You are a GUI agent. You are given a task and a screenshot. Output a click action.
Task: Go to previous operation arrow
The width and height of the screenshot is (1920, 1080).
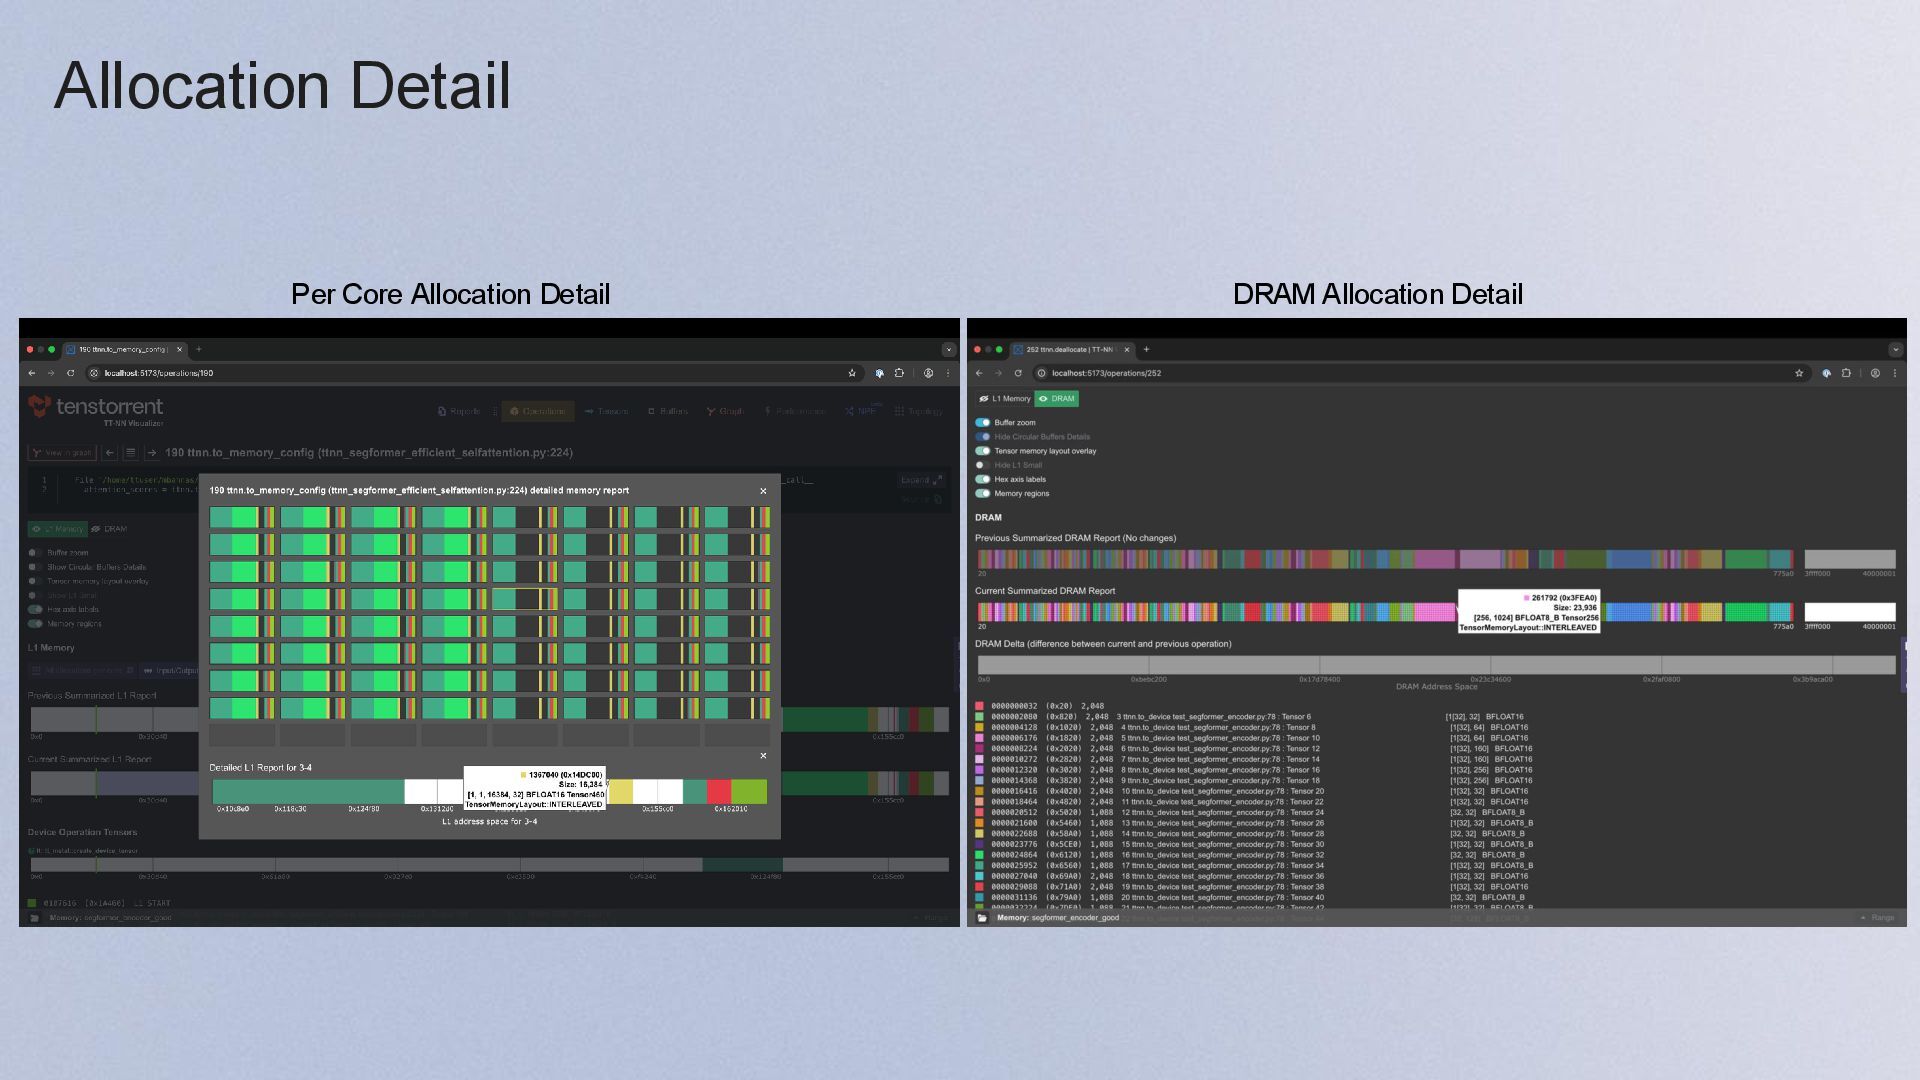(x=110, y=453)
